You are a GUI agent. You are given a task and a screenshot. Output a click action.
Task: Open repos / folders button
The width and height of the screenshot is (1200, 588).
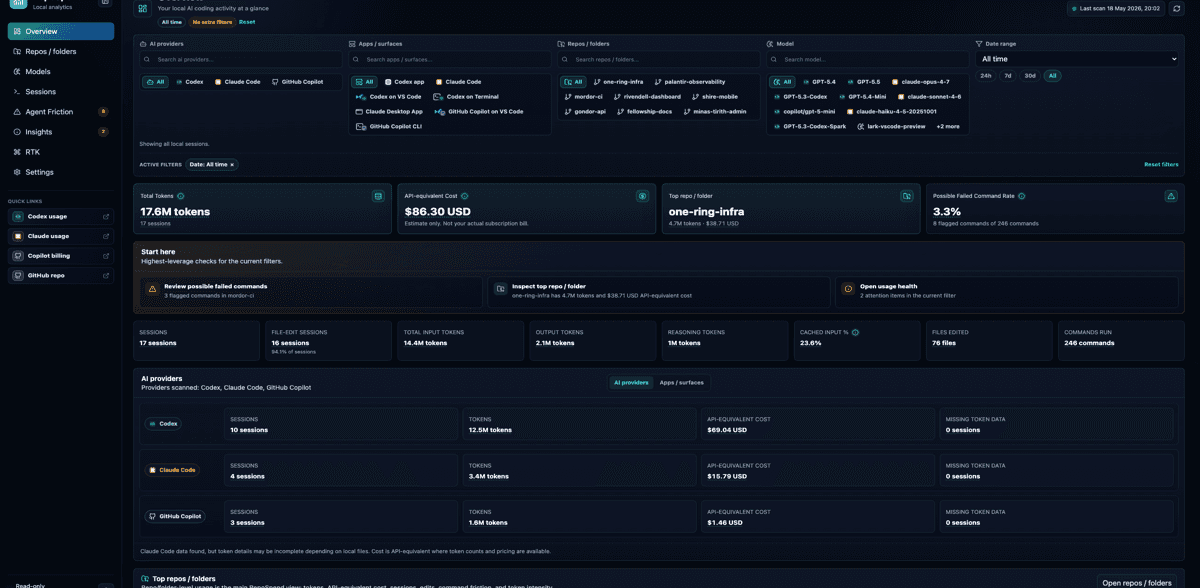[x=1137, y=582]
